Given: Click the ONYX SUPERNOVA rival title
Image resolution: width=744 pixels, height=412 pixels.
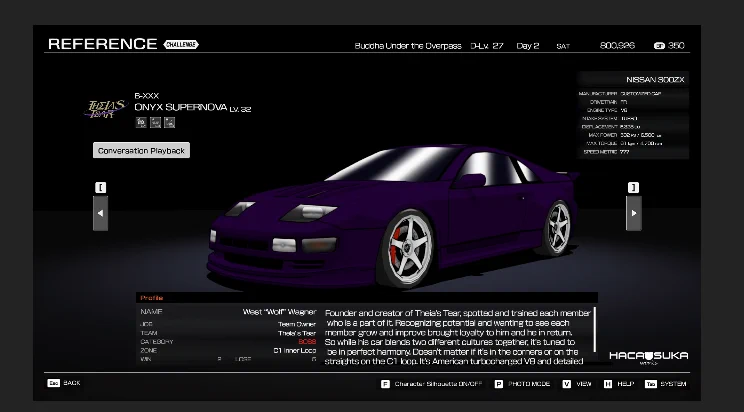Looking at the screenshot, I should coord(181,107).
